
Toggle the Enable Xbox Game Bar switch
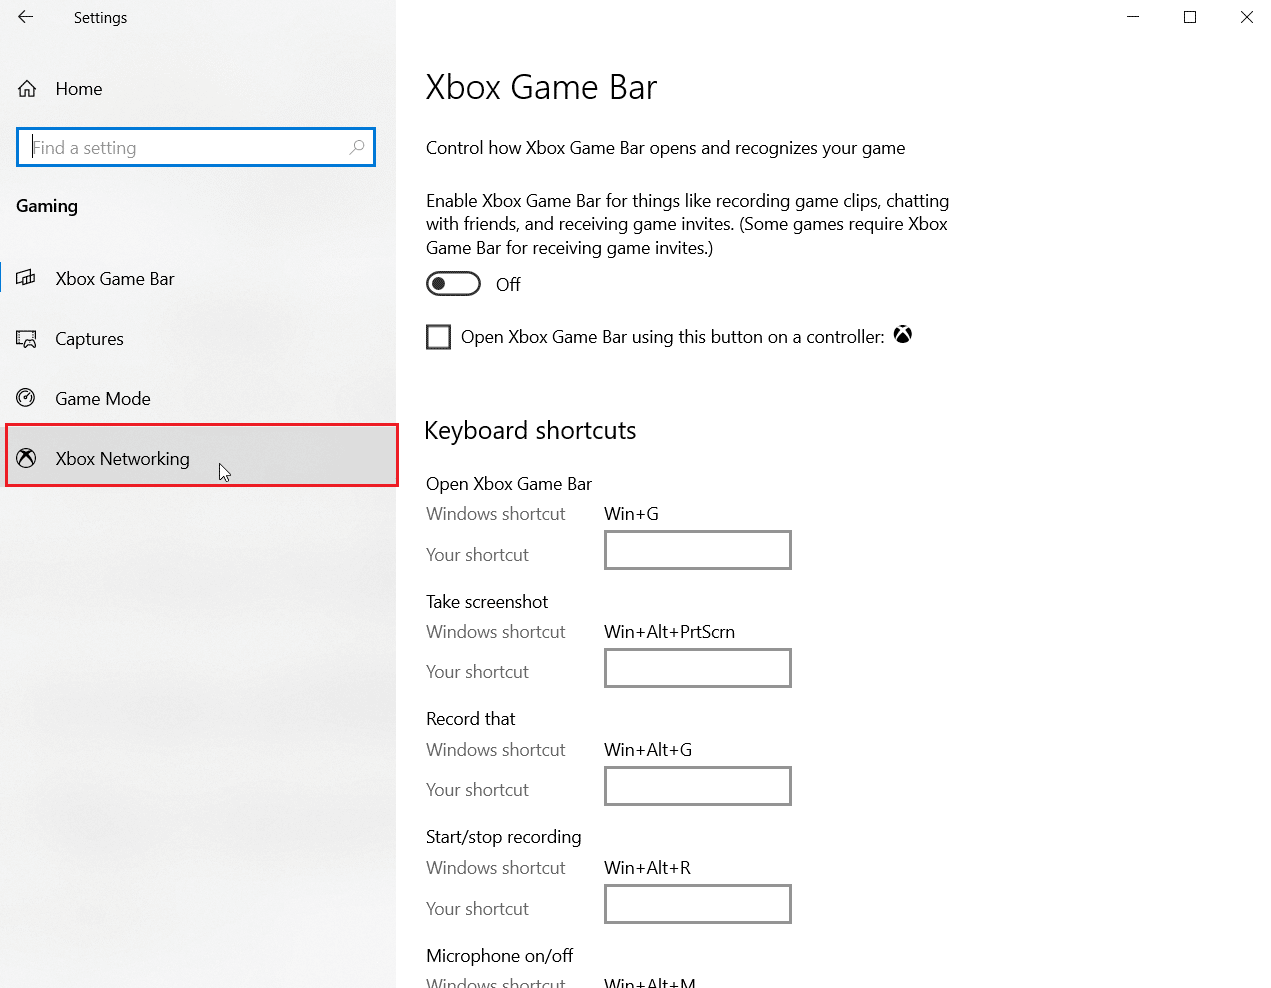[x=453, y=284]
